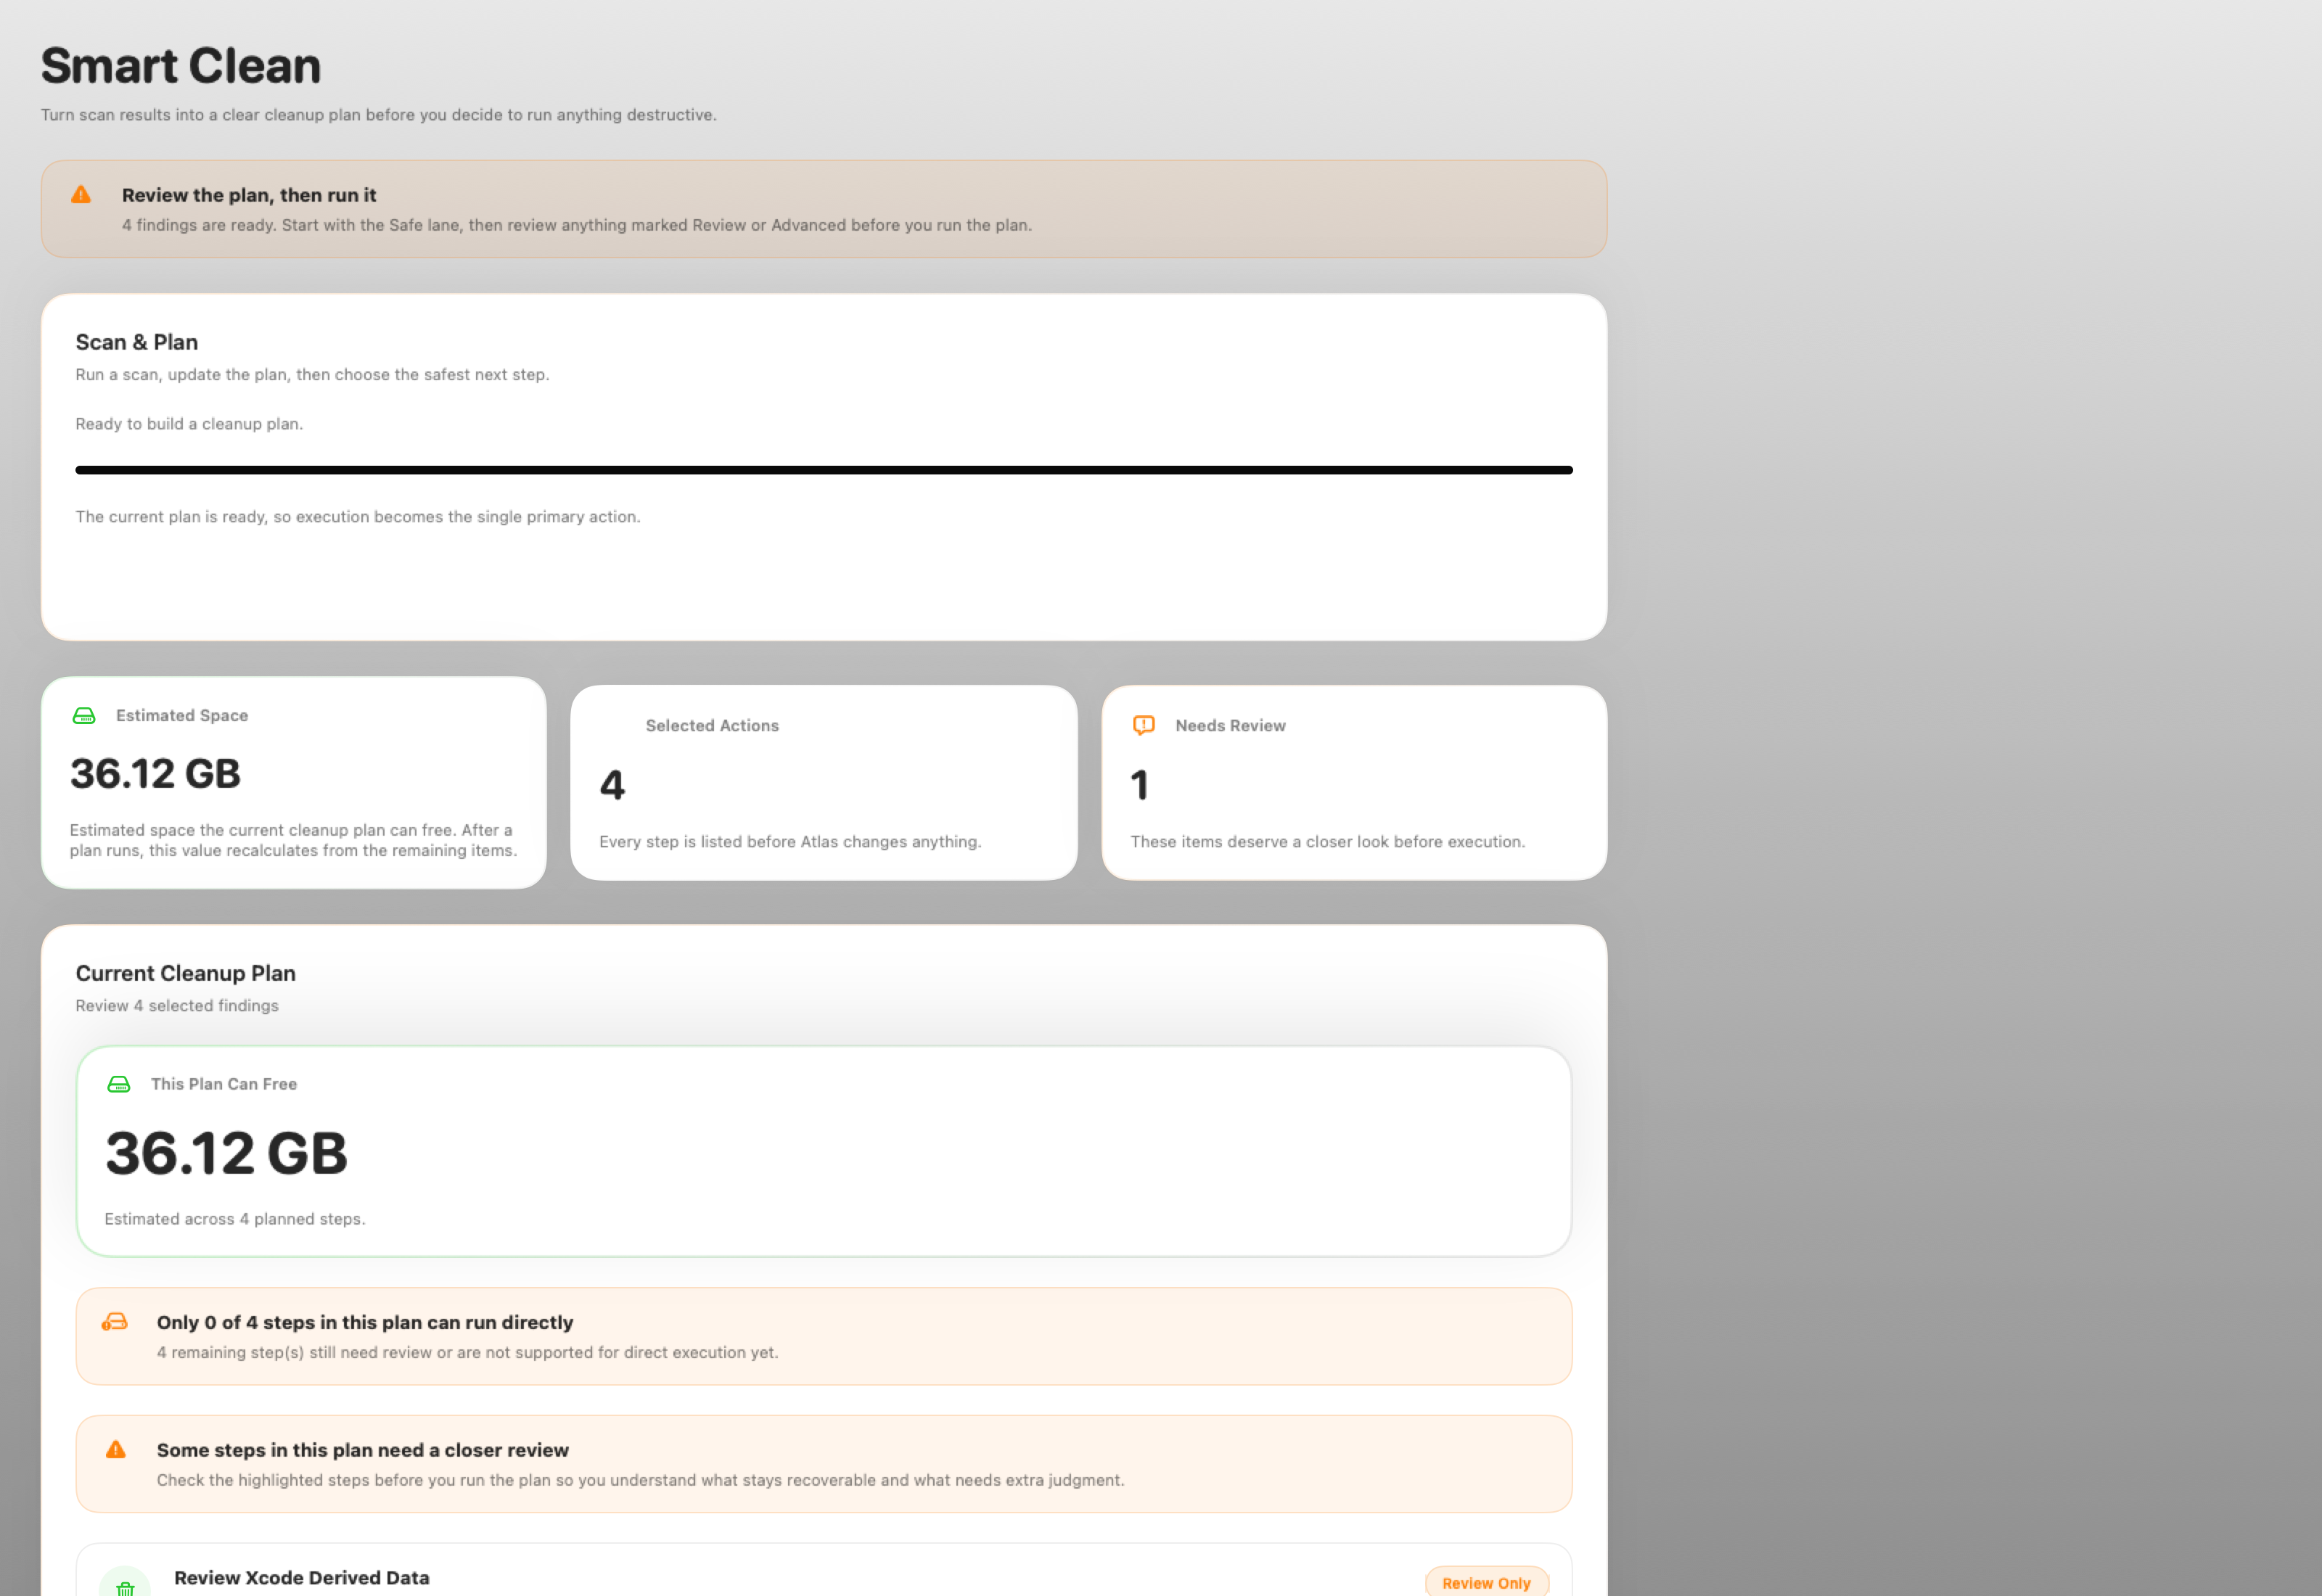Click the Current Cleanup Plan heading
Image resolution: width=2322 pixels, height=1596 pixels.
[x=185, y=973]
